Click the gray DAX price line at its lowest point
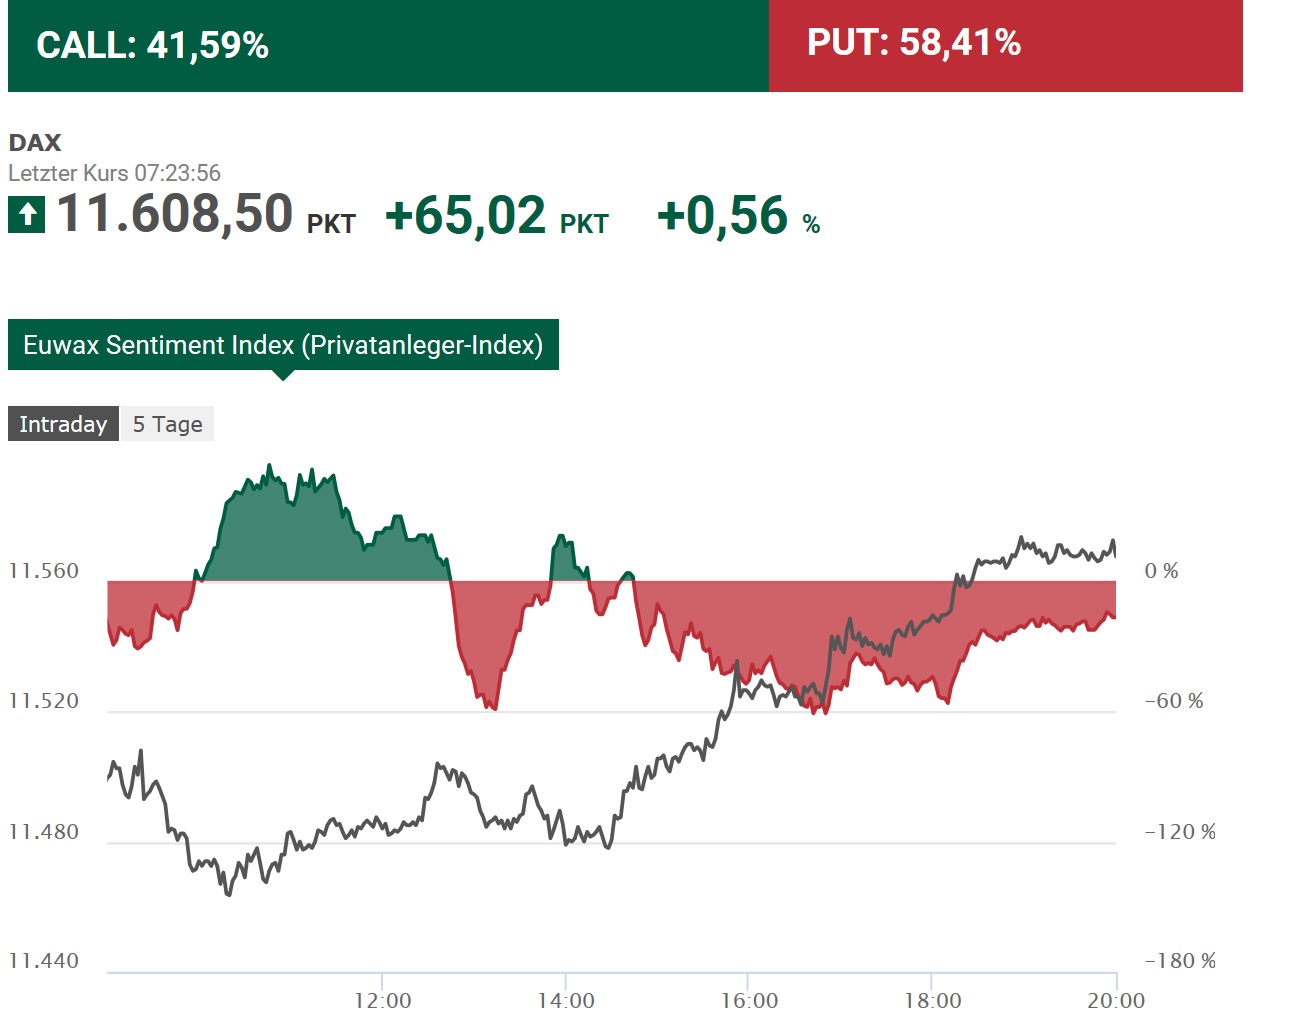The height and width of the screenshot is (1019, 1309). pos(225,895)
